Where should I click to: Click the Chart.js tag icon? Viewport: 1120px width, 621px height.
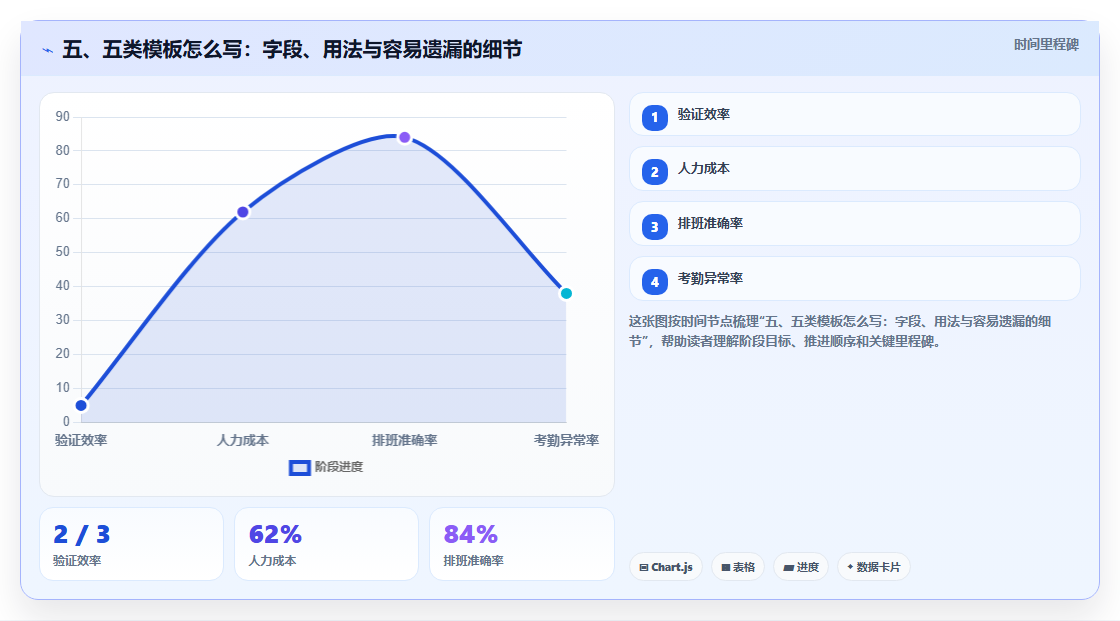click(644, 567)
